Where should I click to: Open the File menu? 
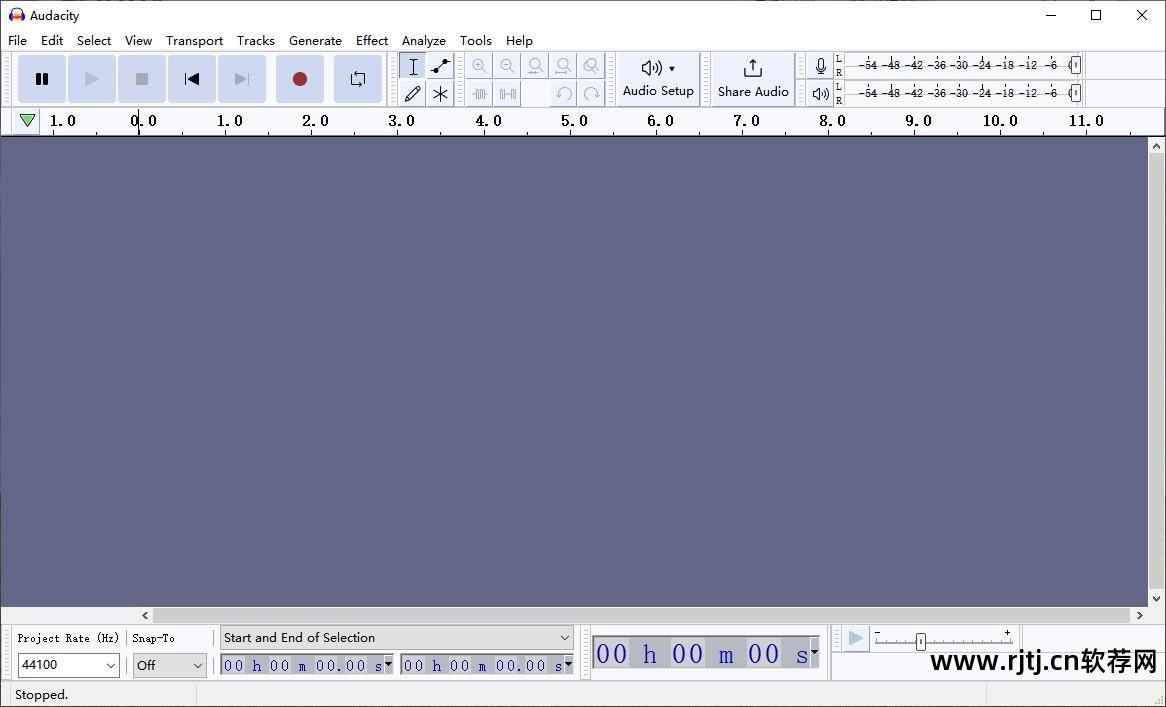(x=17, y=40)
